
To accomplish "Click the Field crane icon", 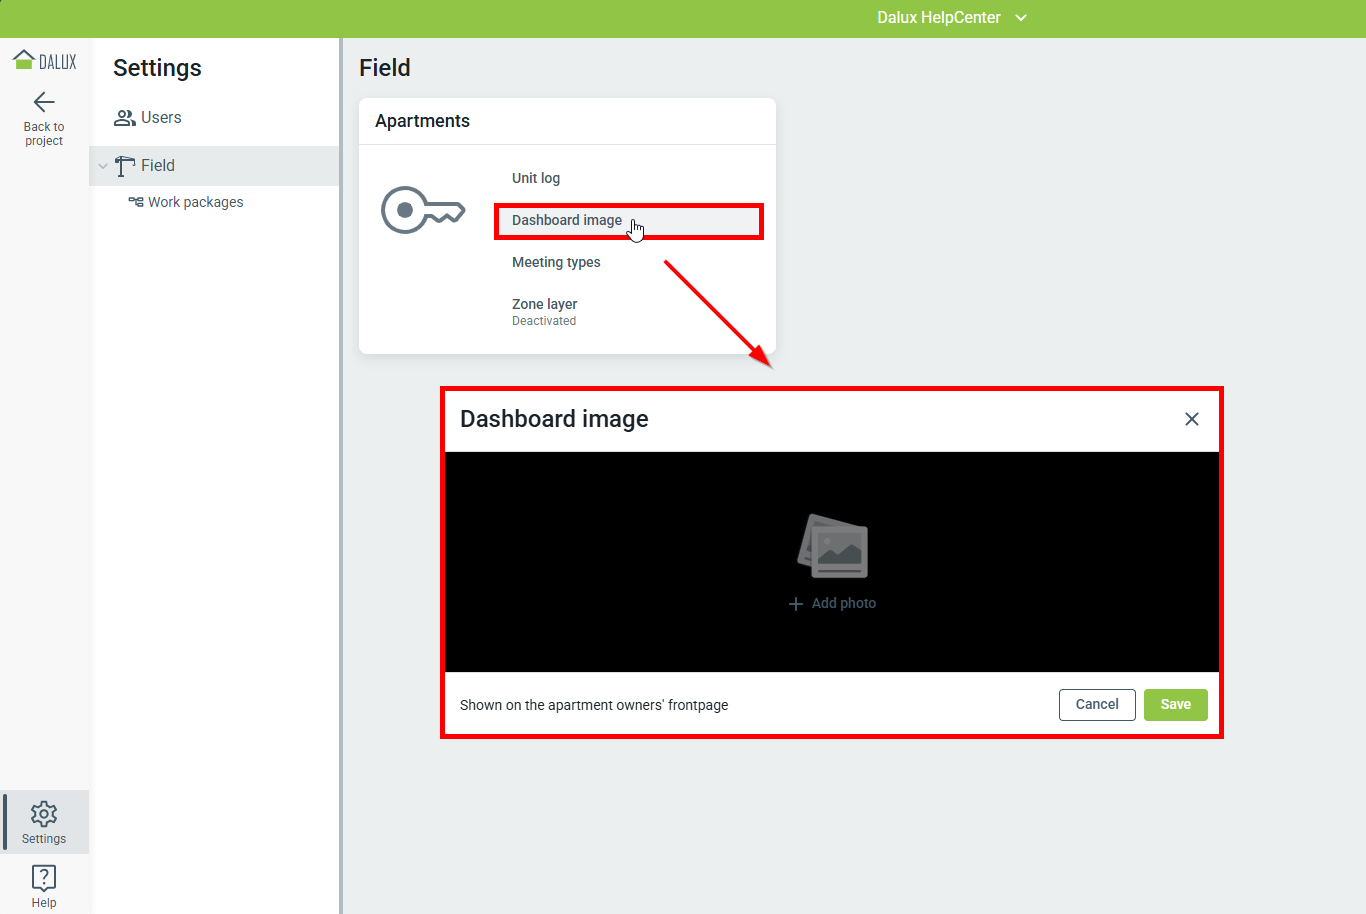I will (125, 166).
